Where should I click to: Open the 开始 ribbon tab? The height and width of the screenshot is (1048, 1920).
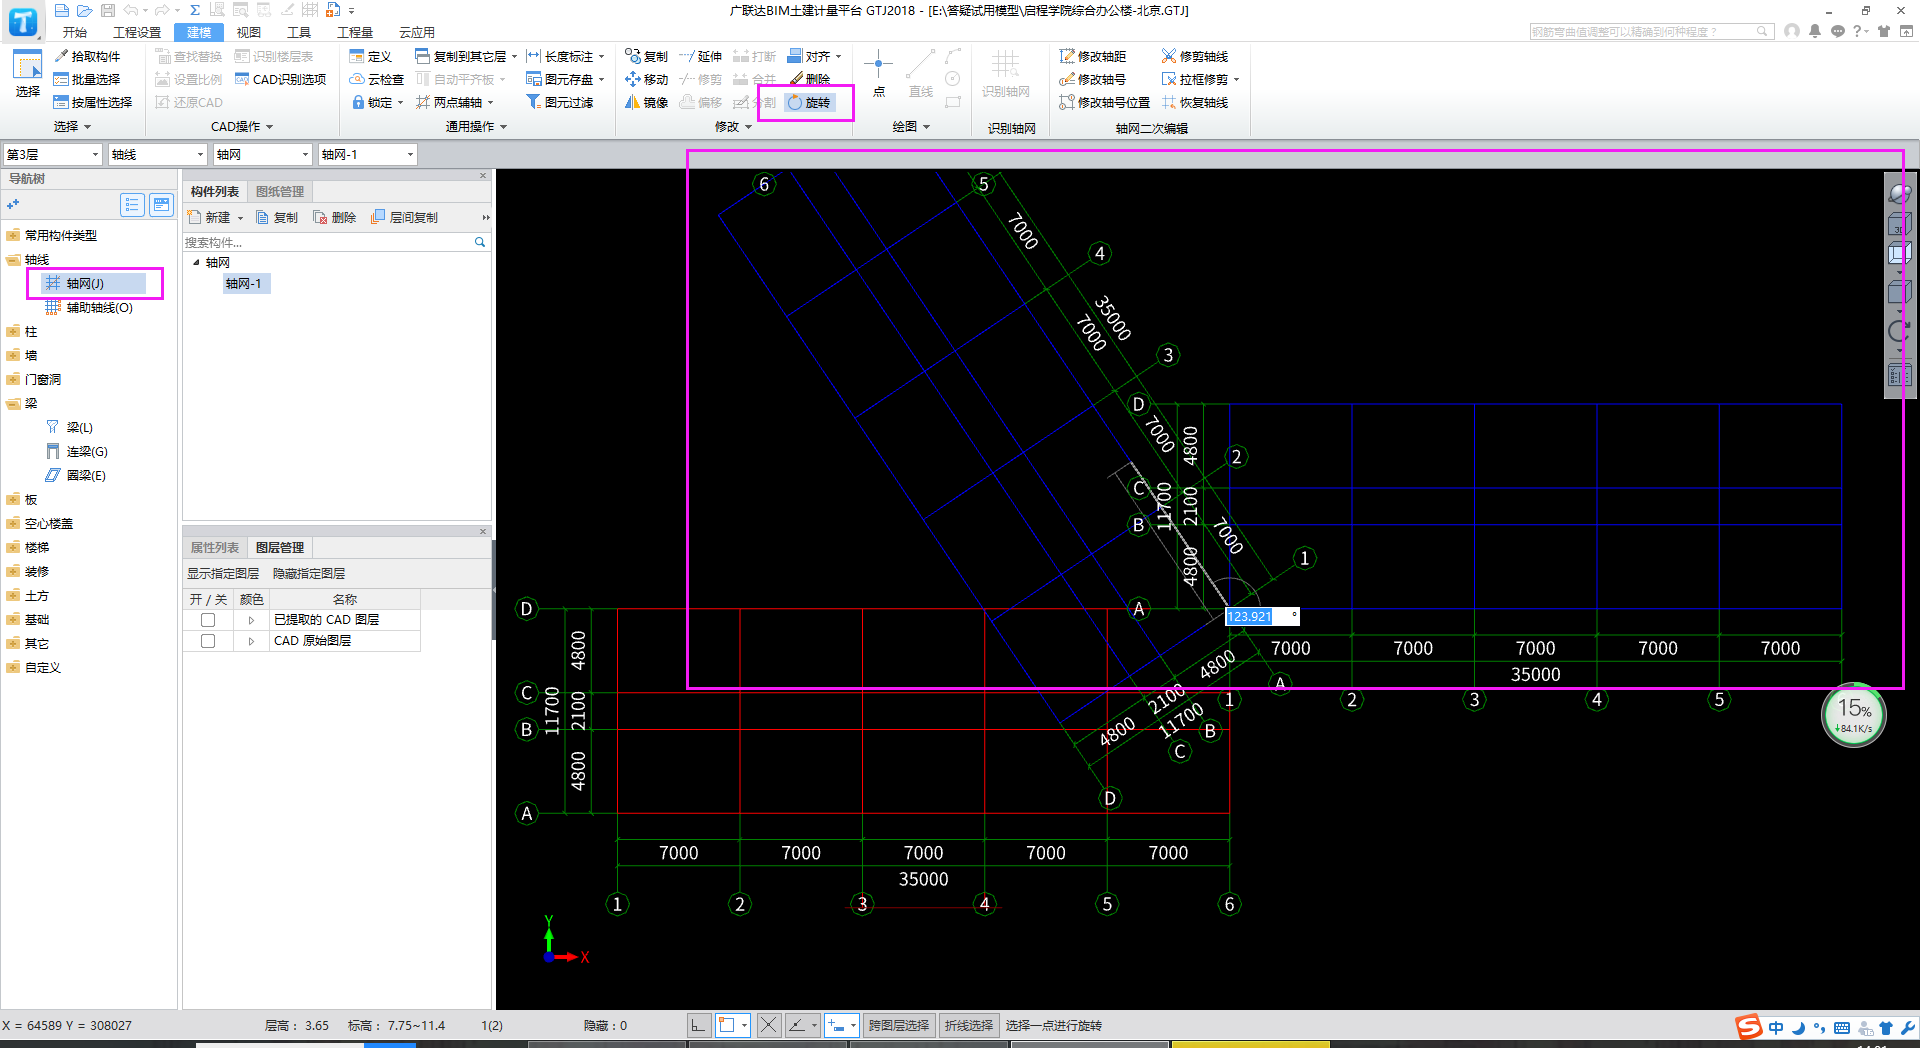tap(75, 32)
